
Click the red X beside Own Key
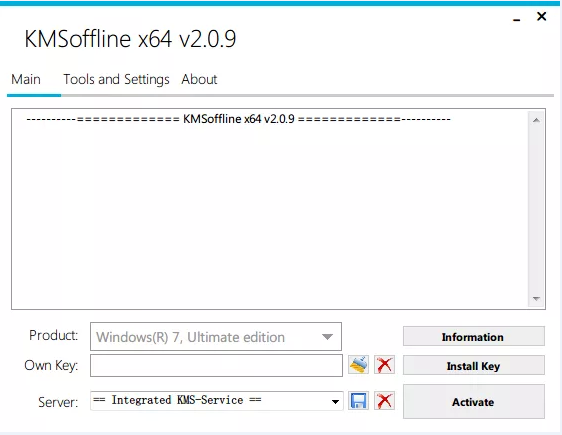[x=384, y=365]
